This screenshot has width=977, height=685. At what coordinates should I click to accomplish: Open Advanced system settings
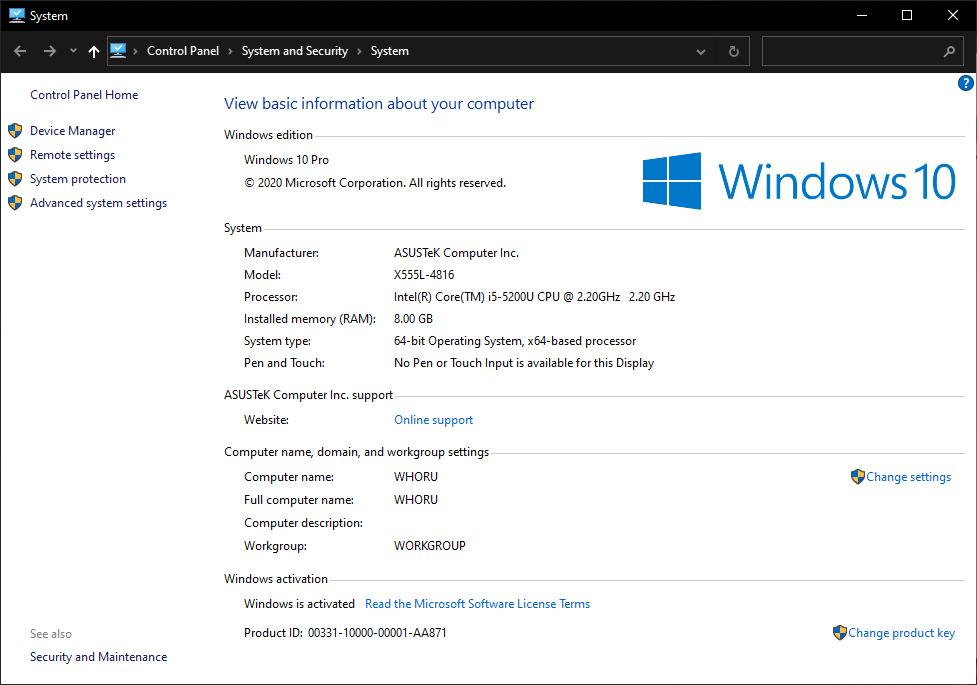pos(98,203)
